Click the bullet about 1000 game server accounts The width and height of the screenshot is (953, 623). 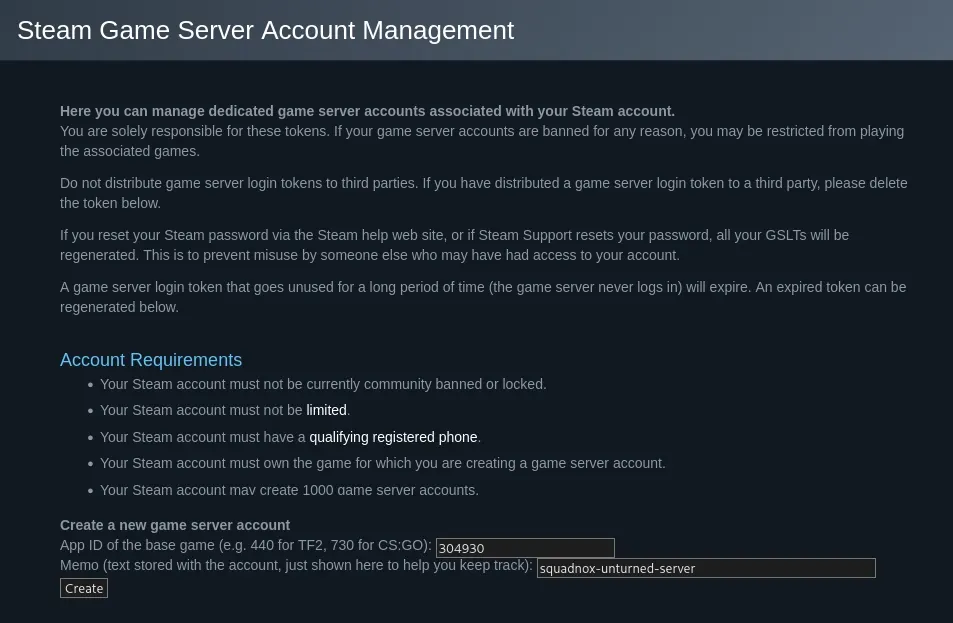coord(289,490)
